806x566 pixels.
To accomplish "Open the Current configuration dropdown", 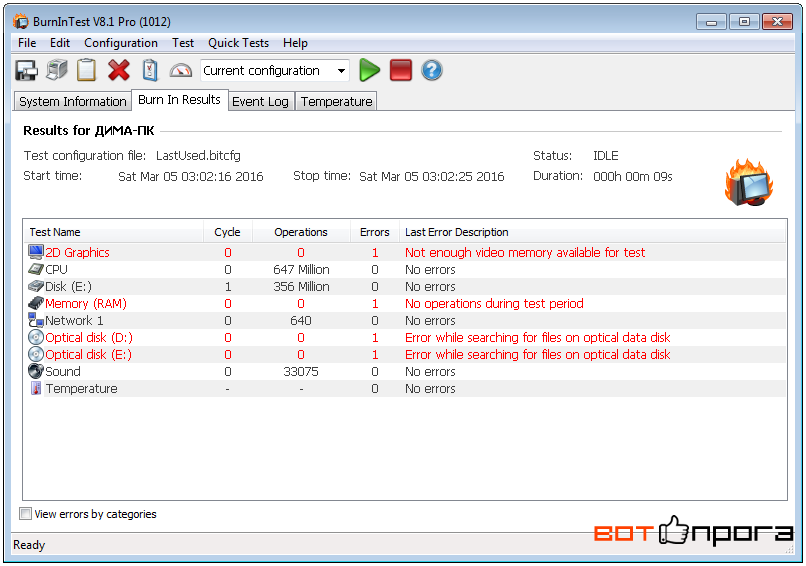I will click(x=275, y=70).
